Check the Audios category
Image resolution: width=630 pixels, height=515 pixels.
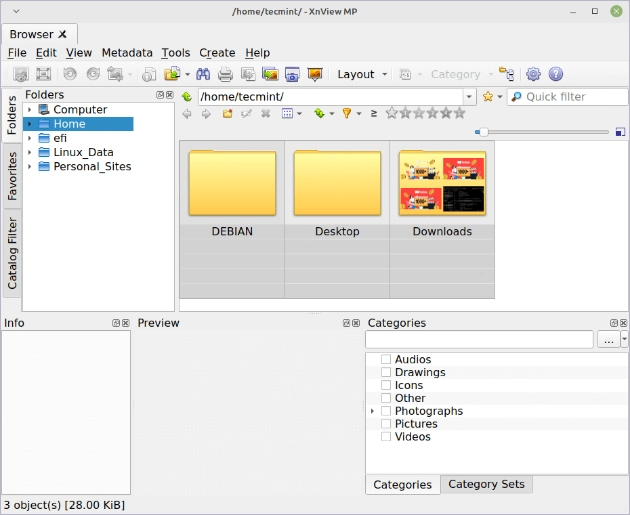point(386,359)
